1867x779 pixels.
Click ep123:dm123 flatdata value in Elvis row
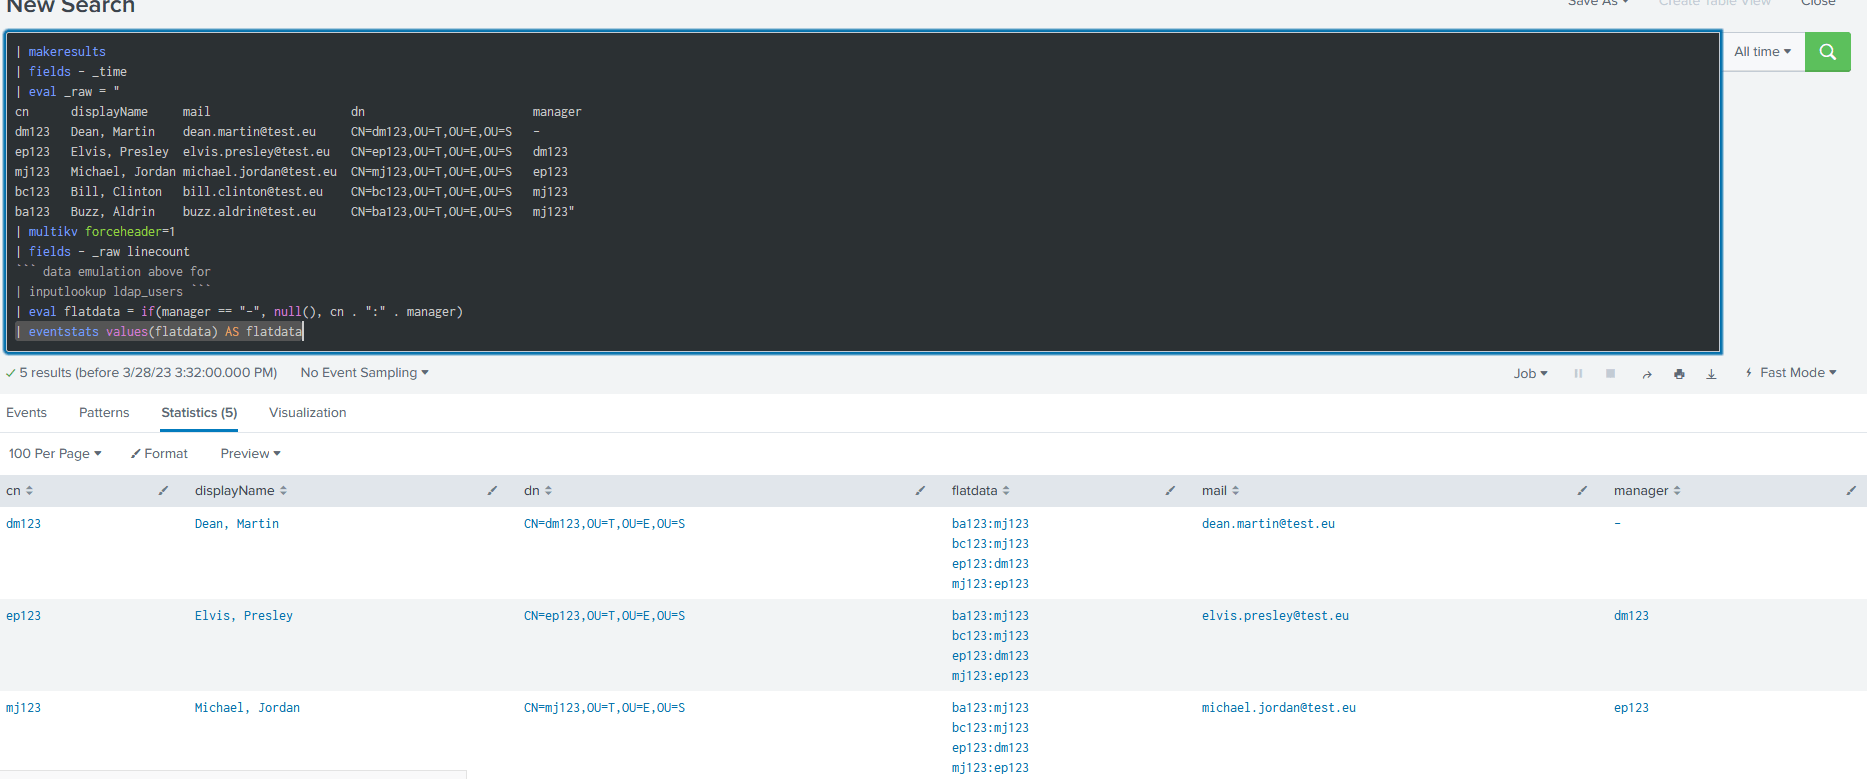(990, 656)
